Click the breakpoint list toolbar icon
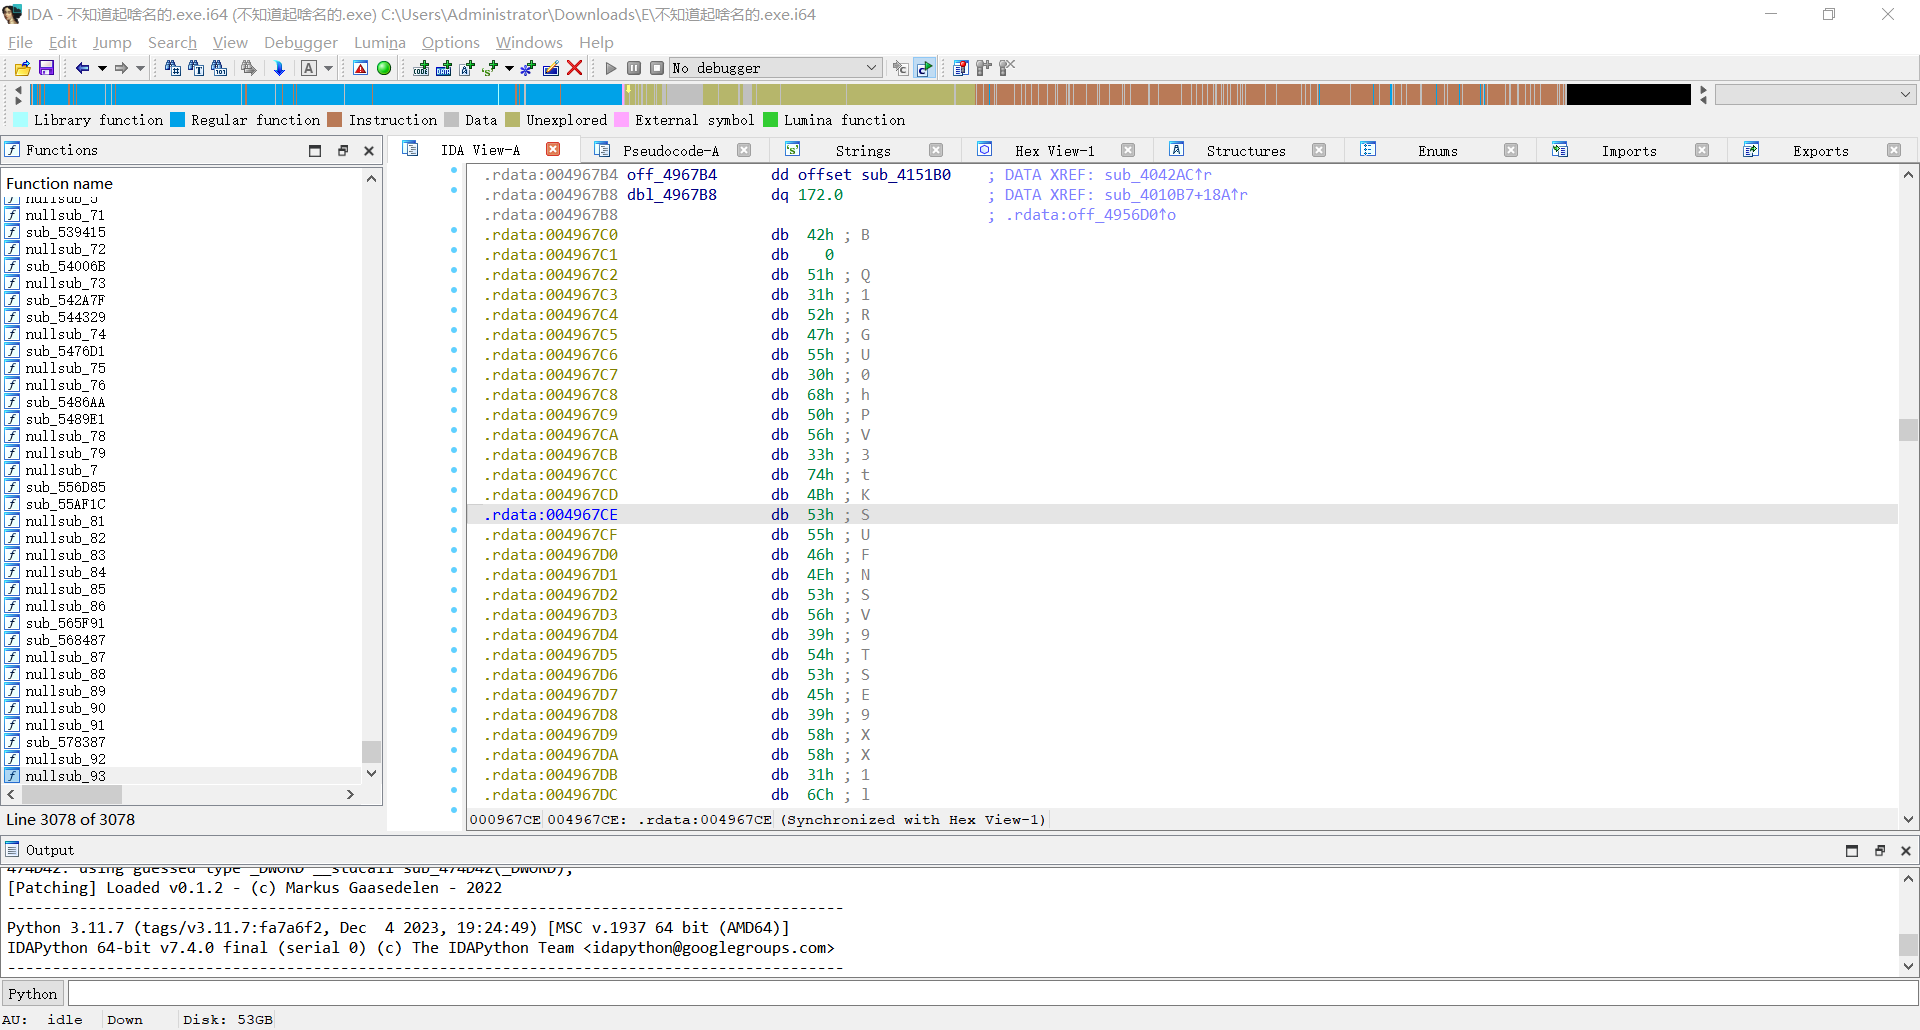The image size is (1920, 1030). (961, 68)
